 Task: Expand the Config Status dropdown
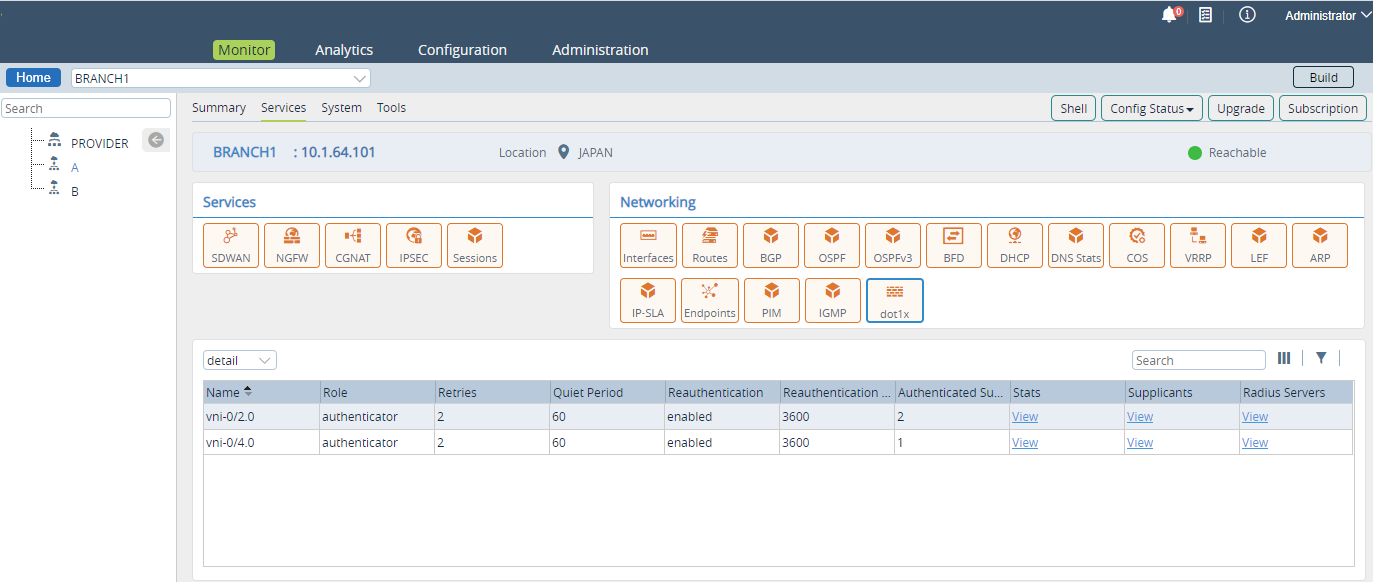(1152, 109)
